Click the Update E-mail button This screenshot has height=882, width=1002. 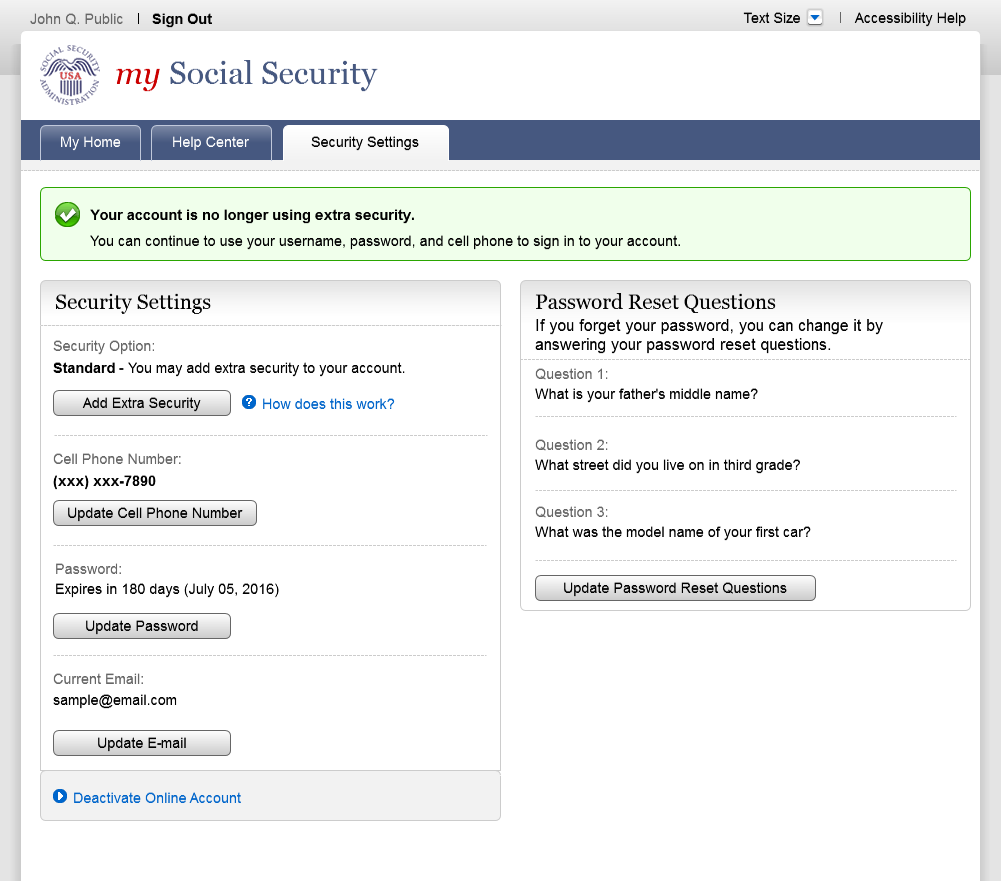click(142, 743)
